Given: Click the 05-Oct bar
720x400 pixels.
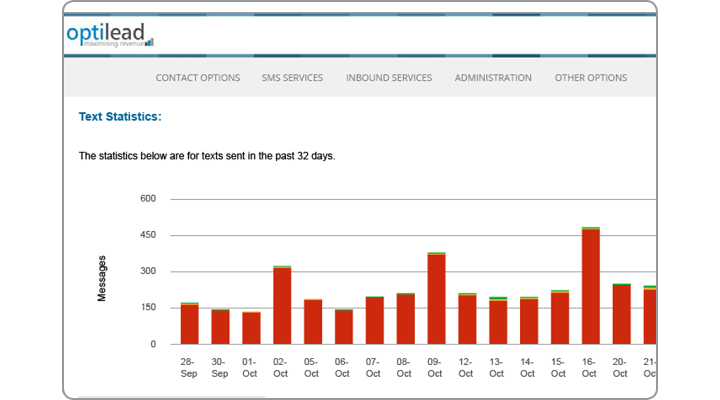Looking at the screenshot, I should [313, 321].
